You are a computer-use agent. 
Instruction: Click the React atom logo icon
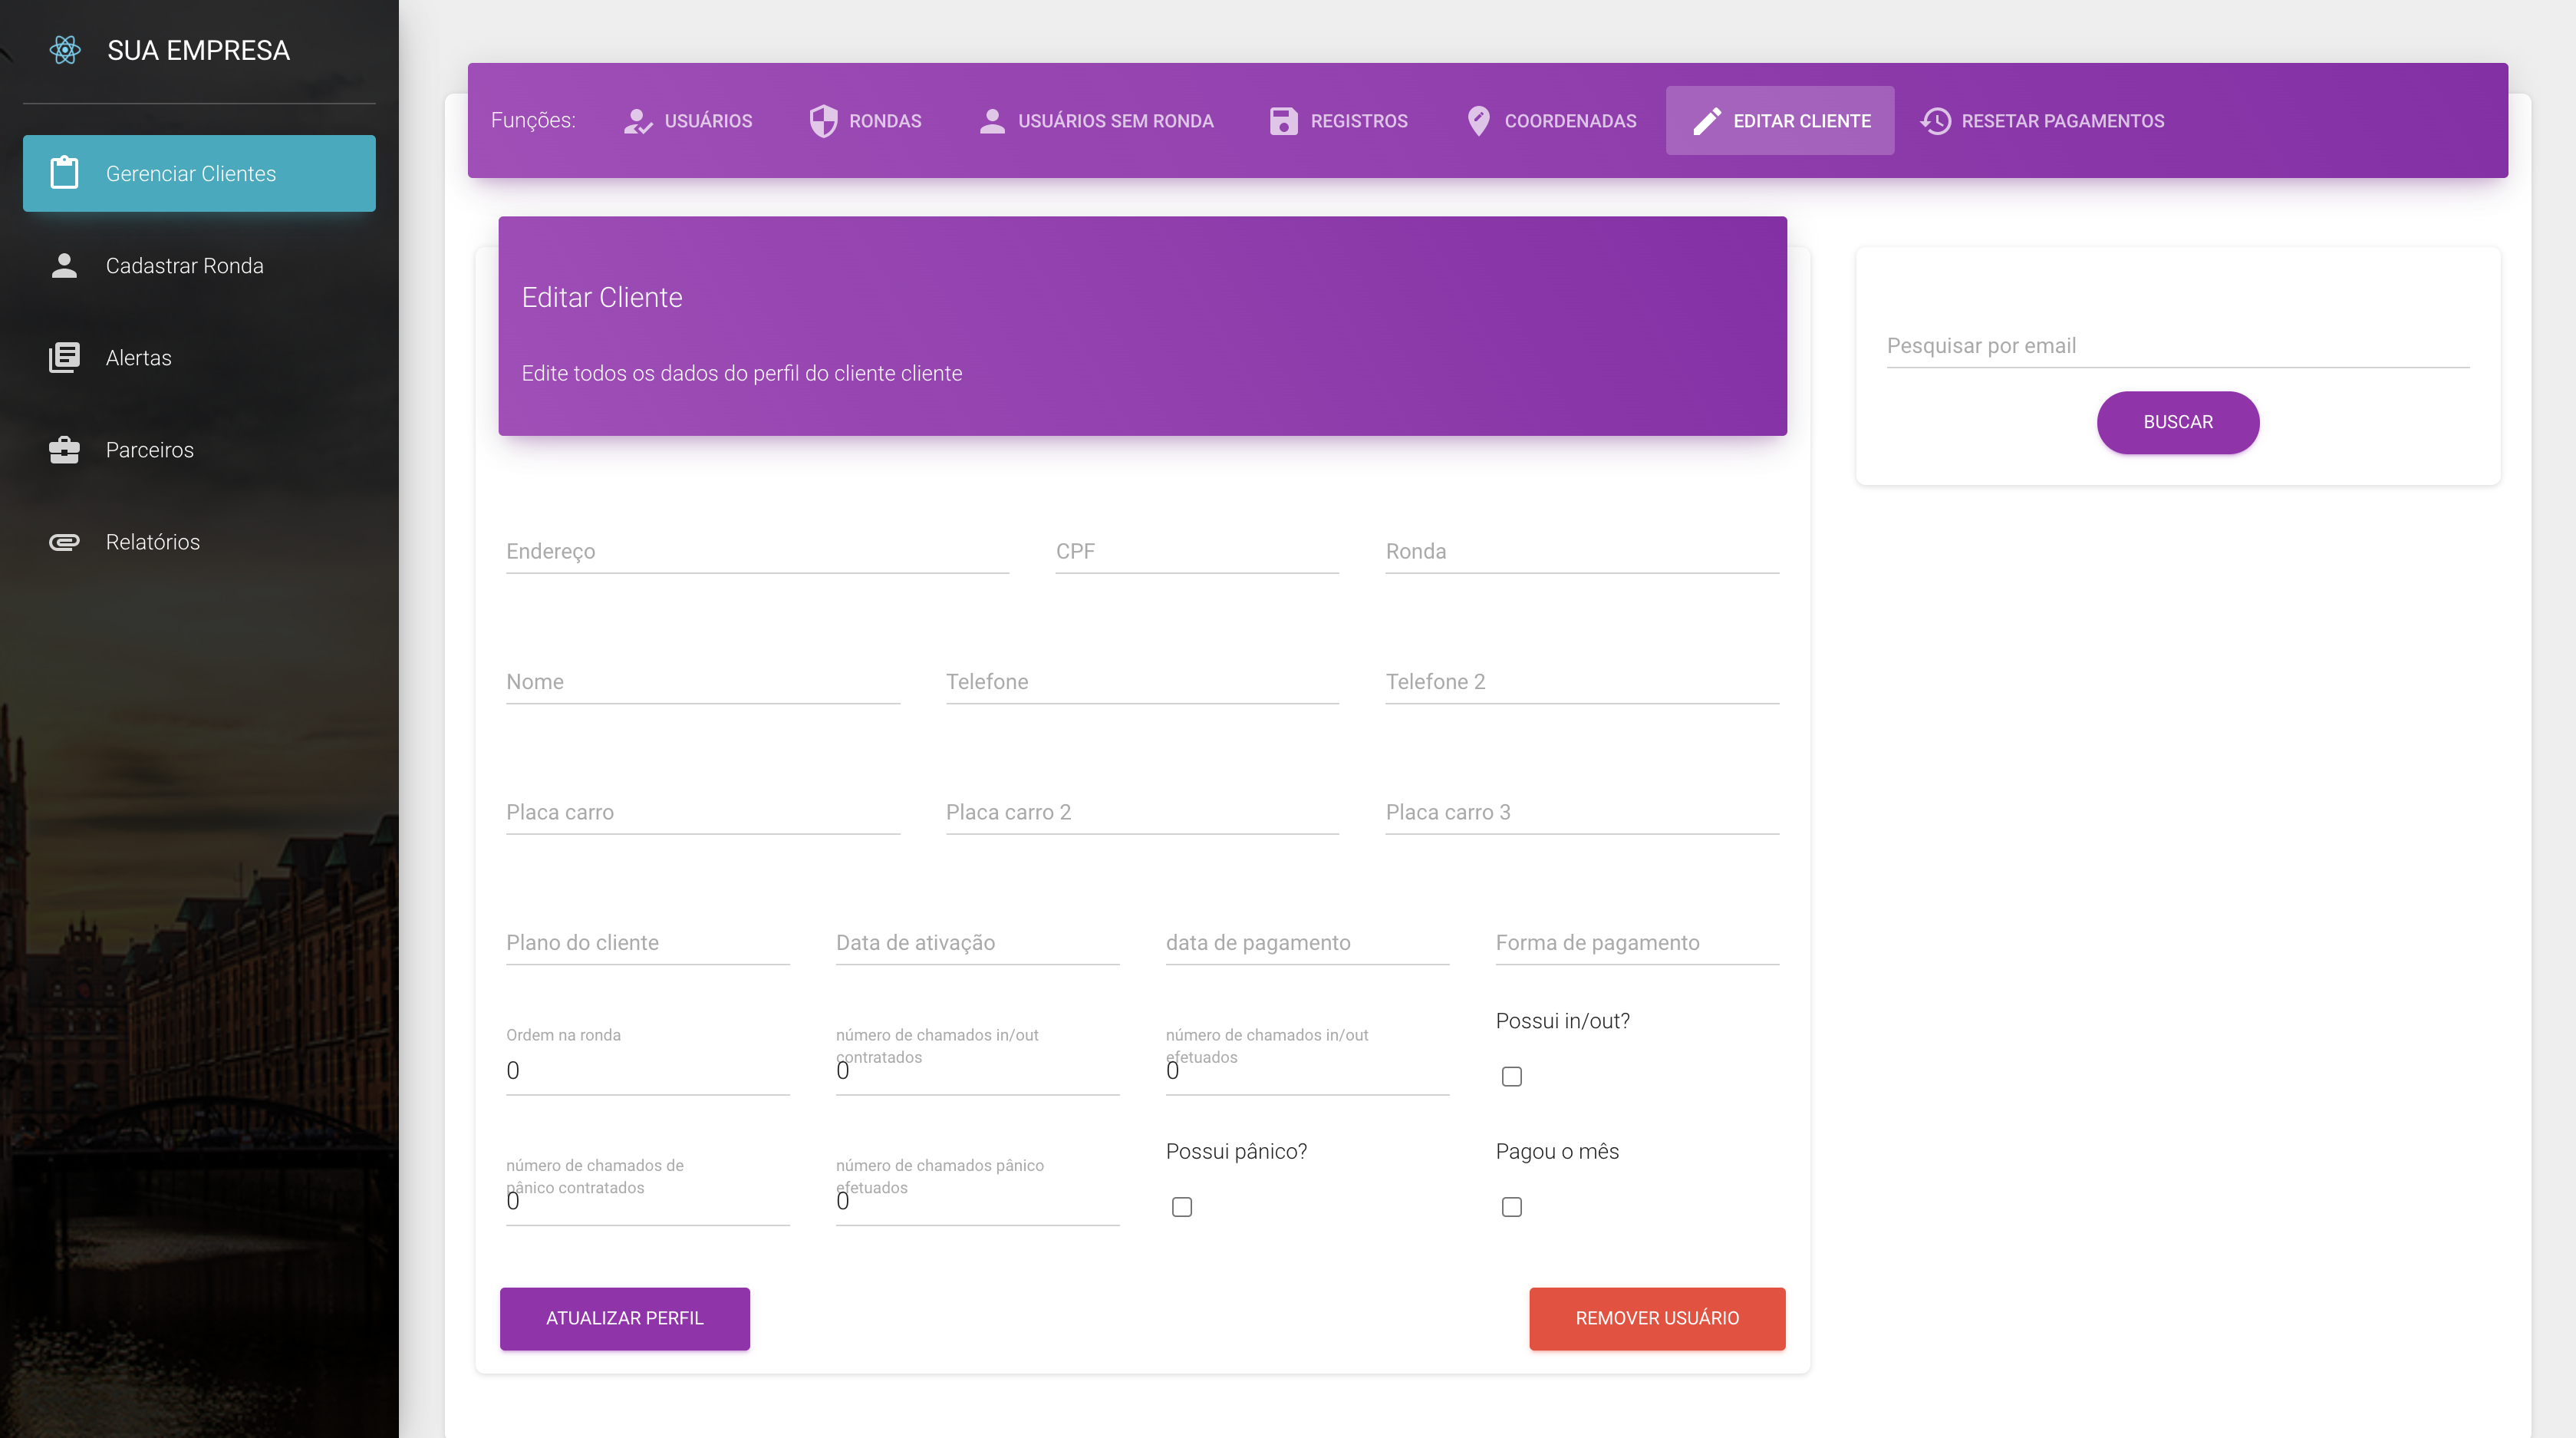click(65, 50)
